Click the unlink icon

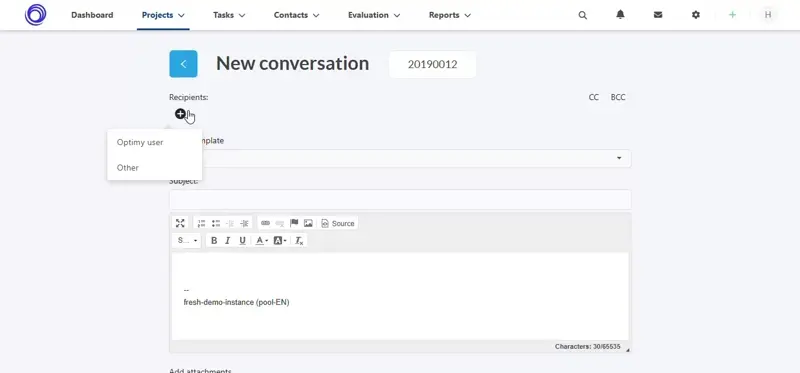point(280,223)
